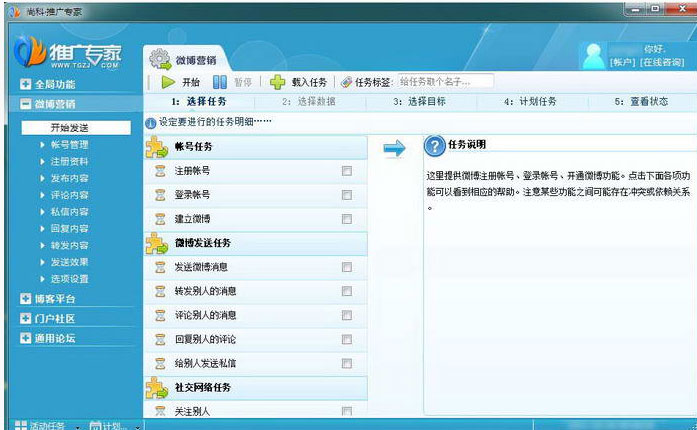This screenshot has height=430, width=697.
Task: Click the task tag (任务标签) label icon
Action: [x=346, y=82]
